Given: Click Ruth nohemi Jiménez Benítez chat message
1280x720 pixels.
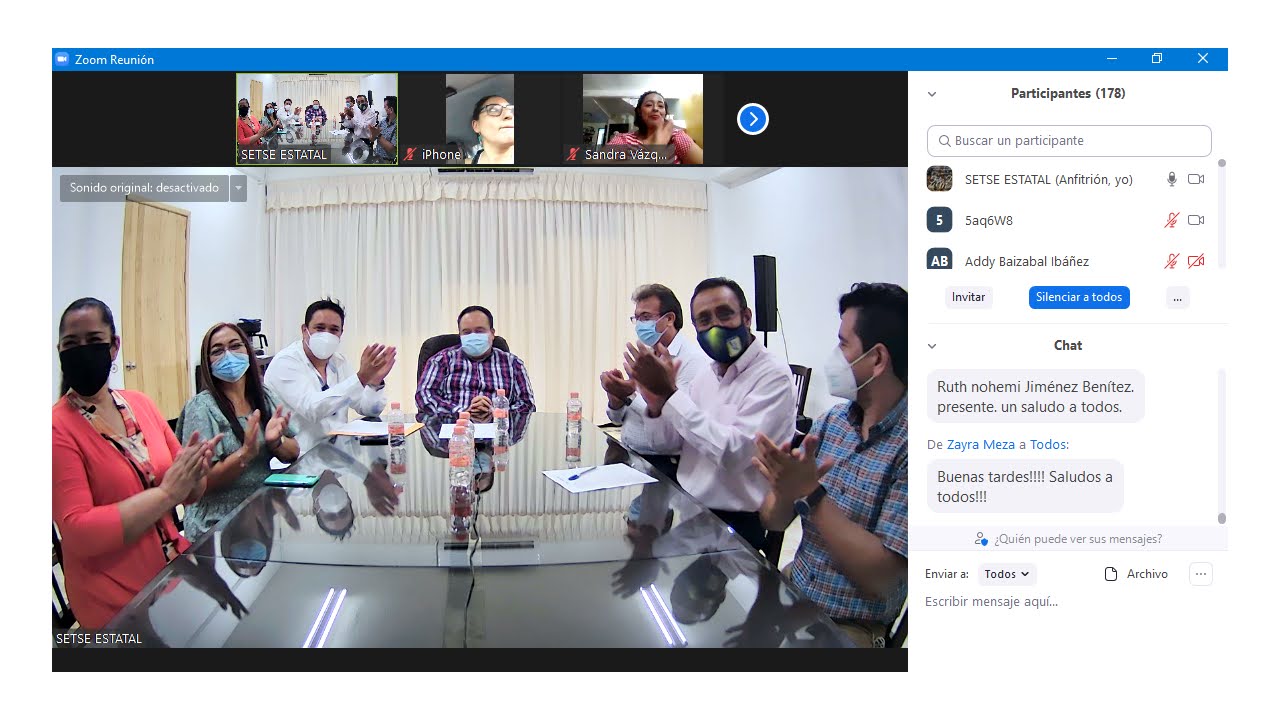Looking at the screenshot, I should [x=1036, y=396].
